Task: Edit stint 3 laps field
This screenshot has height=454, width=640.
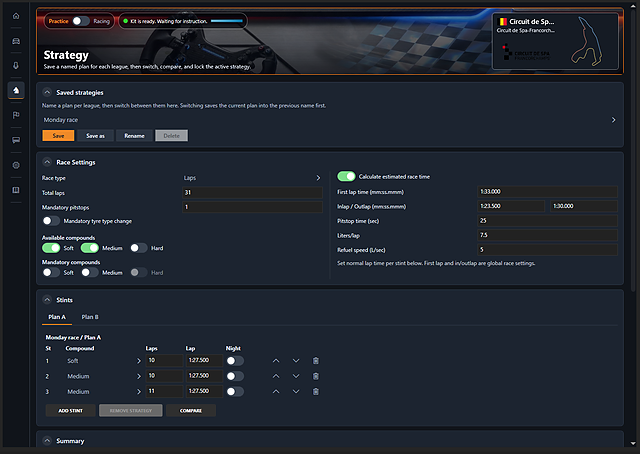Action: 164,391
